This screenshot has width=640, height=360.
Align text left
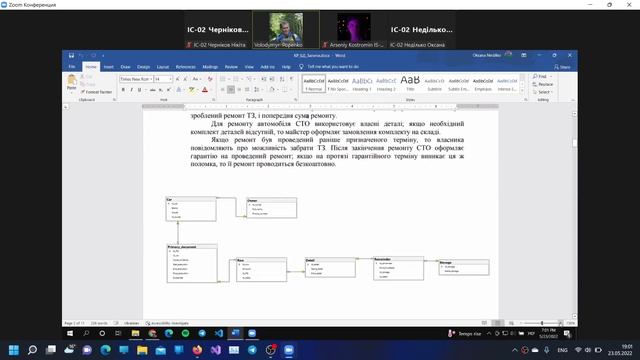tap(223, 90)
